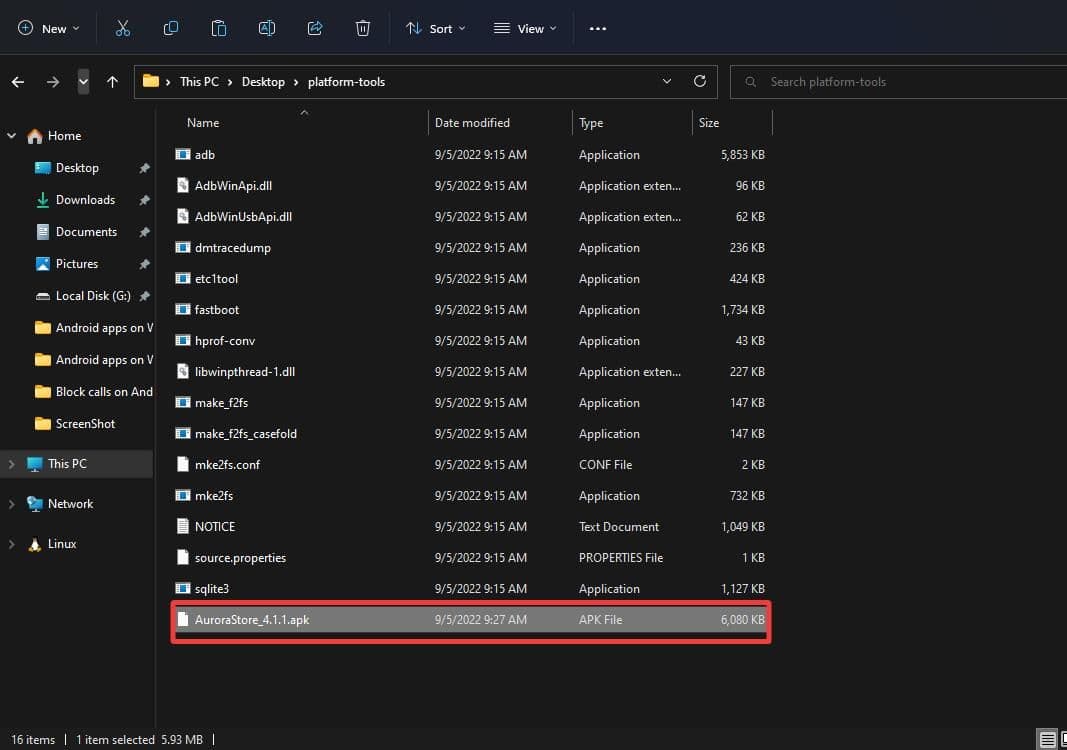Image resolution: width=1067 pixels, height=750 pixels.
Task: Click the Delete trash icon
Action: coord(363,28)
